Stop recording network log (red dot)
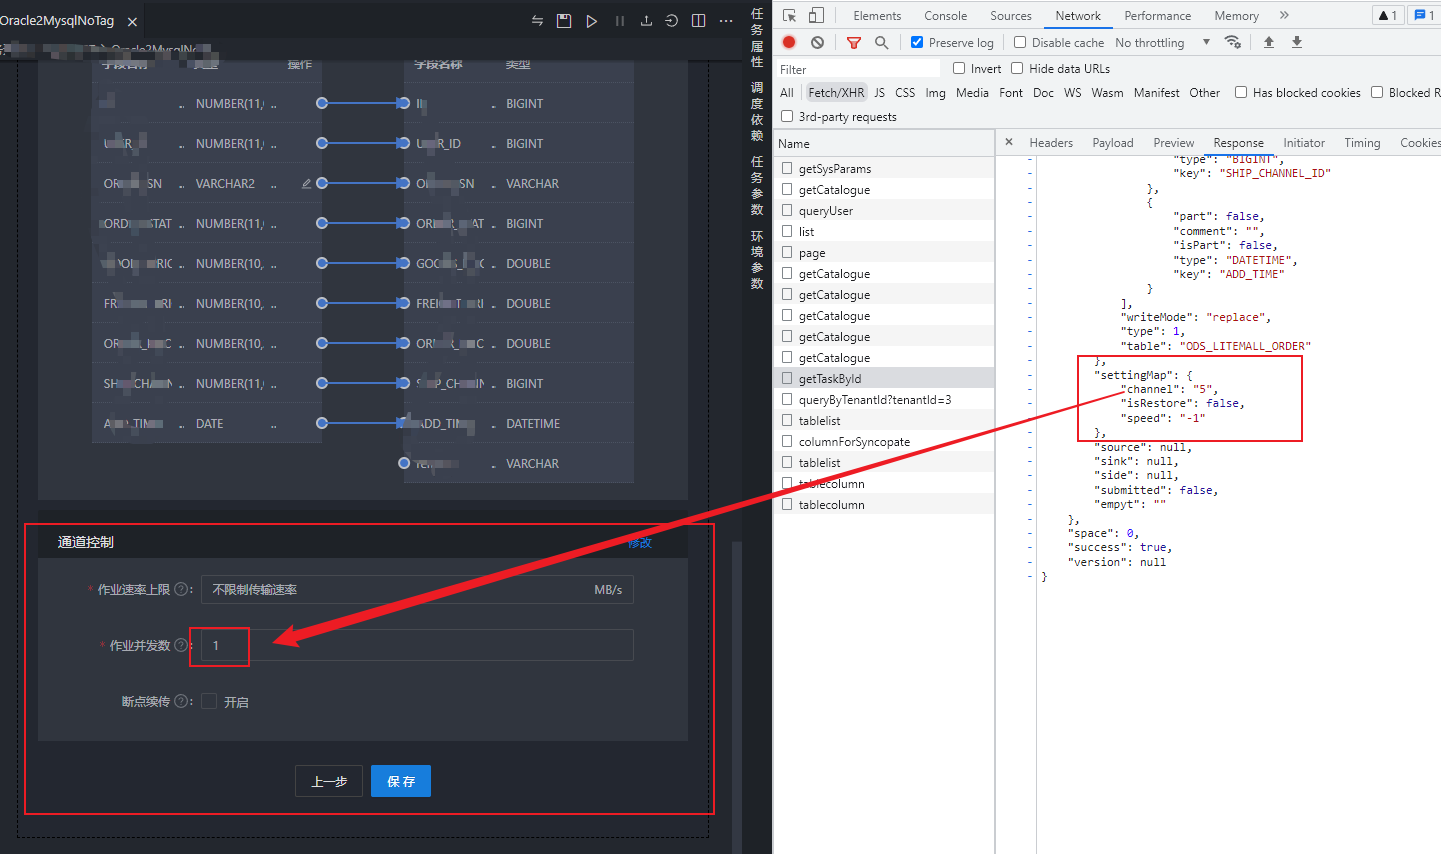1441x854 pixels. (x=789, y=42)
